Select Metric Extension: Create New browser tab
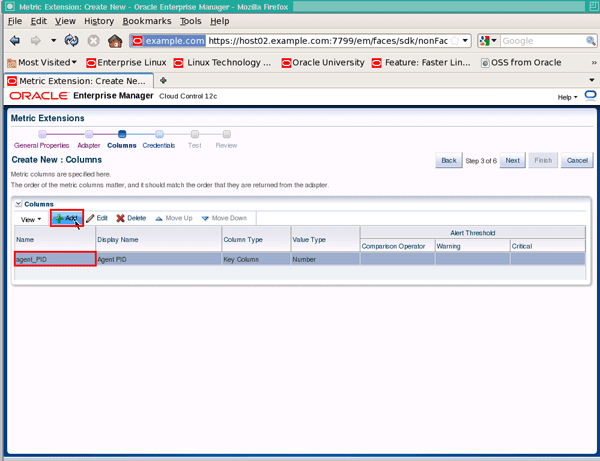The height and width of the screenshot is (461, 600). click(x=79, y=81)
